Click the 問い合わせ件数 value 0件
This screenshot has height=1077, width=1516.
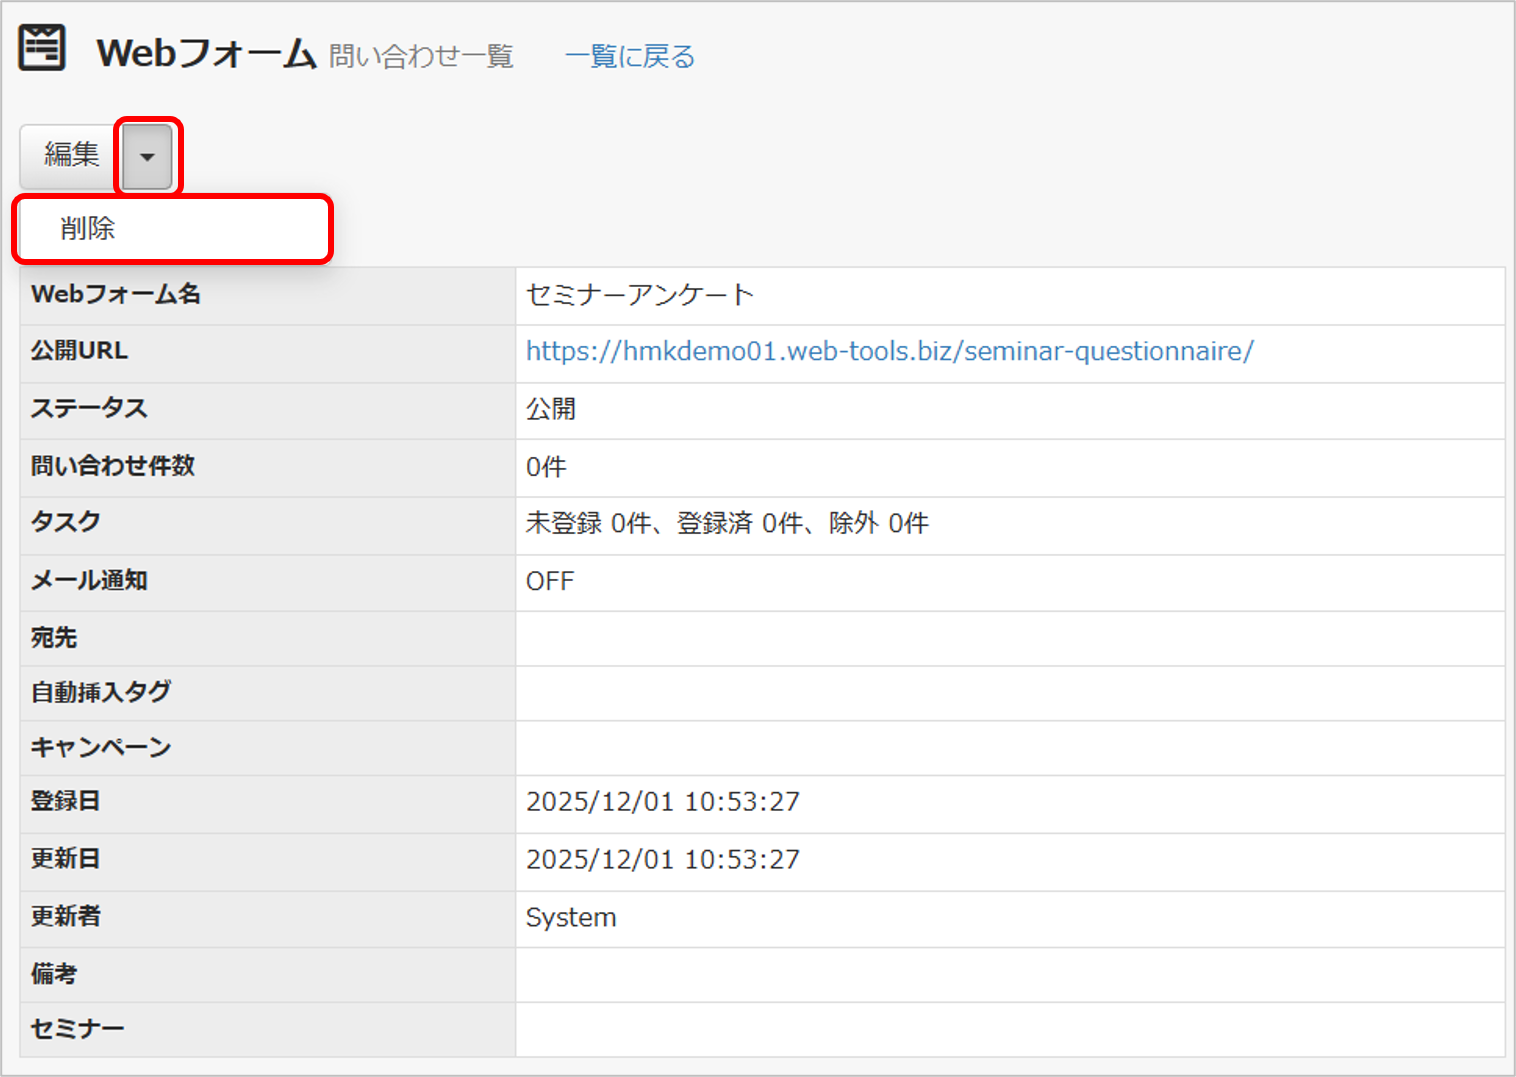[546, 467]
